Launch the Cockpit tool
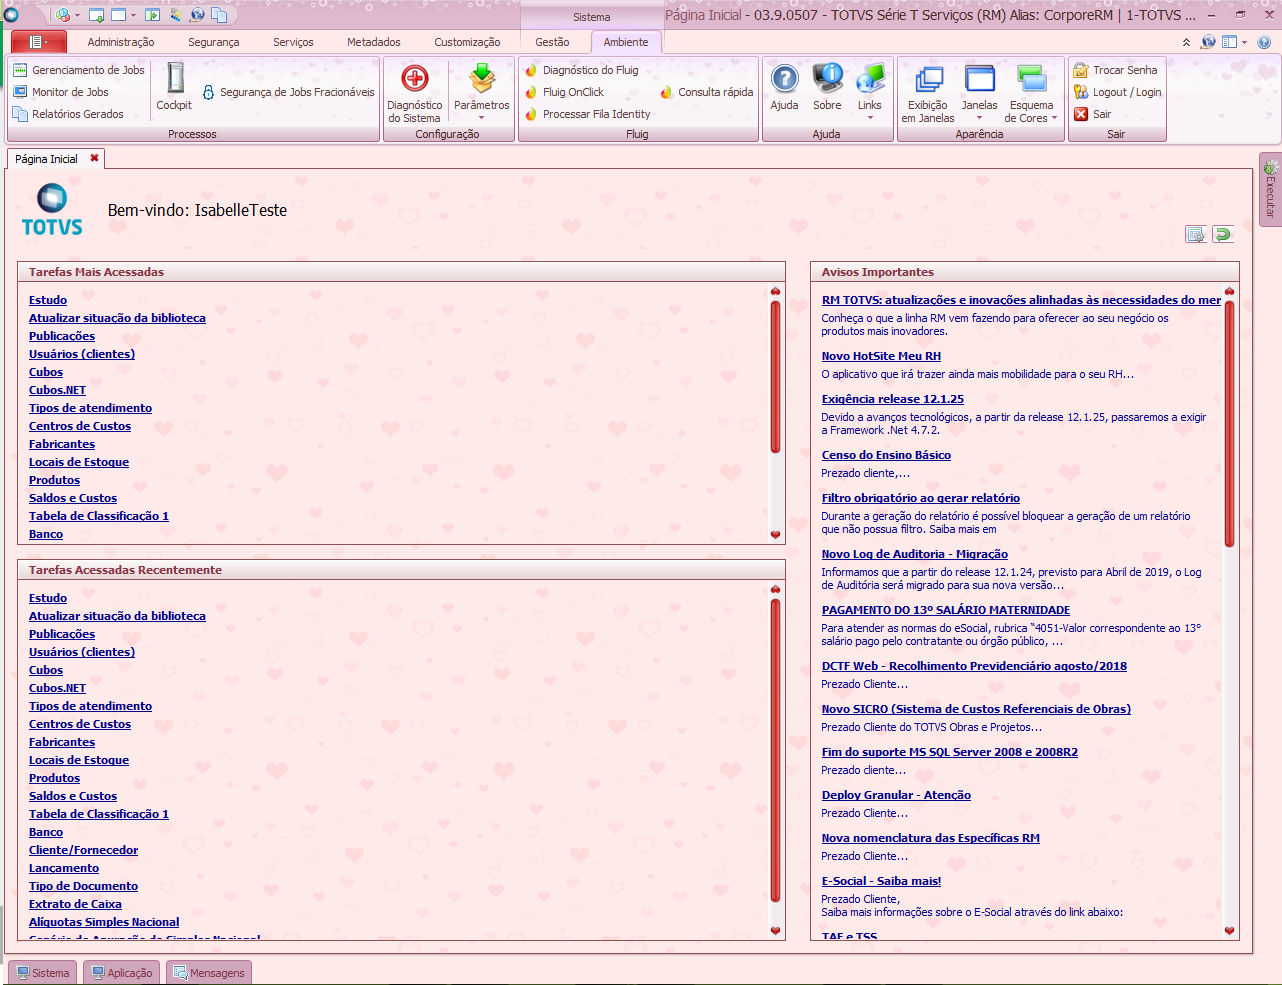Screen dimensions: 1282x985 coord(174,86)
